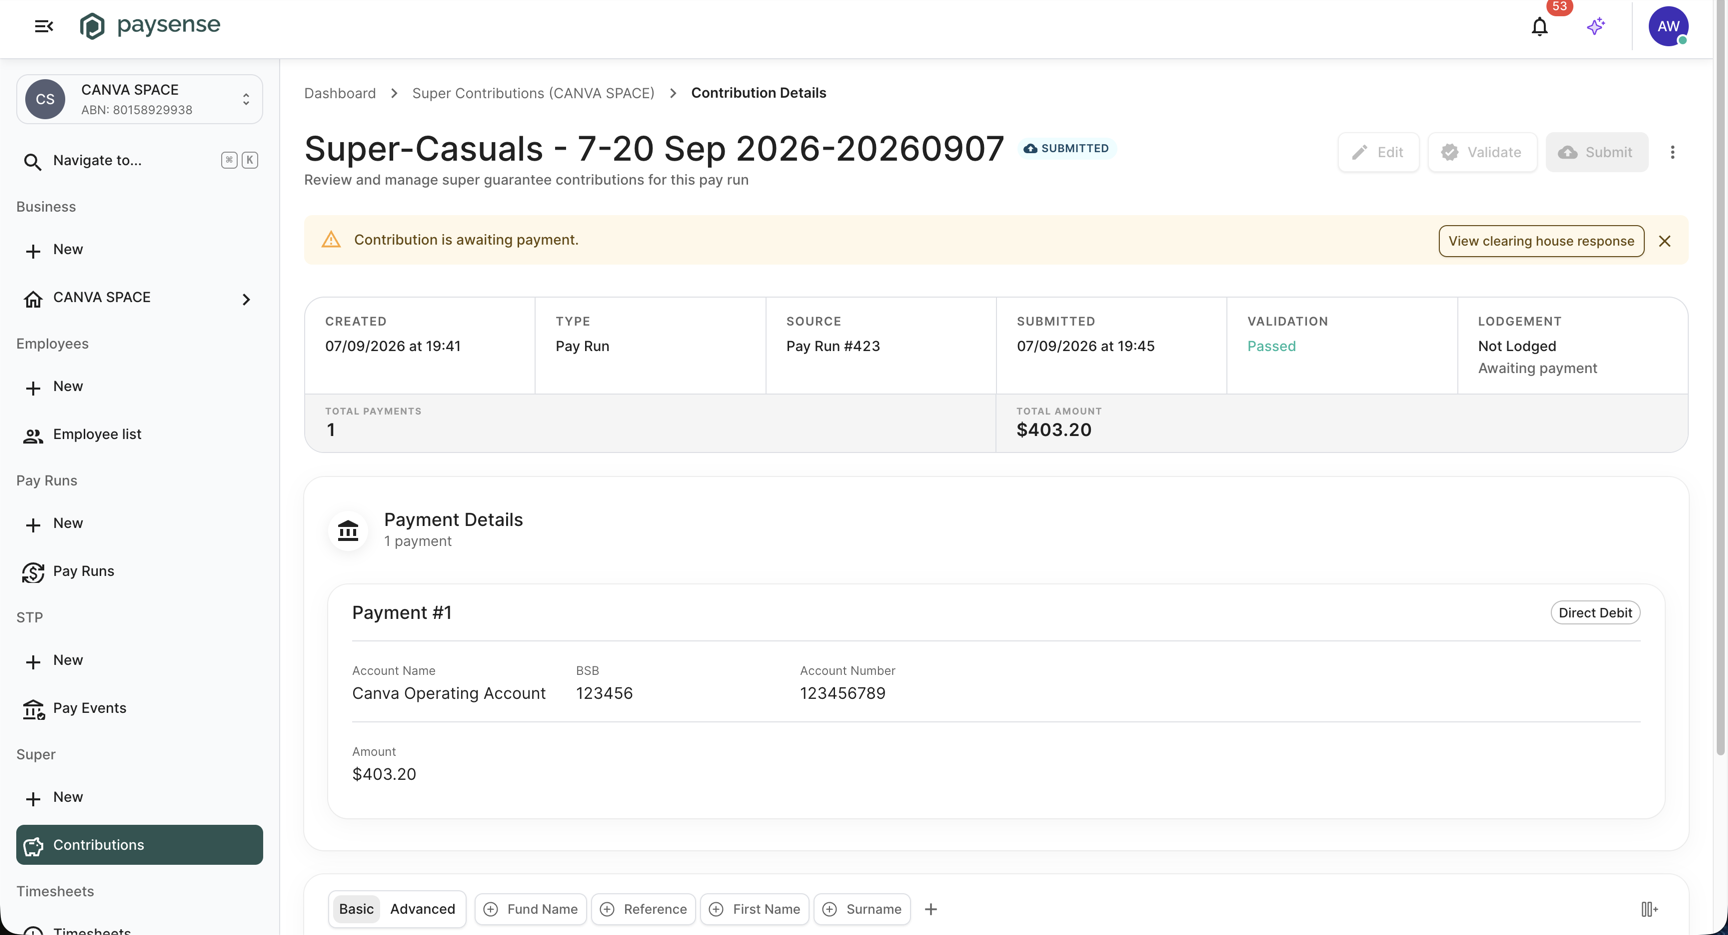This screenshot has width=1728, height=935.
Task: Go to Dashboard breadcrumb
Action: click(340, 93)
